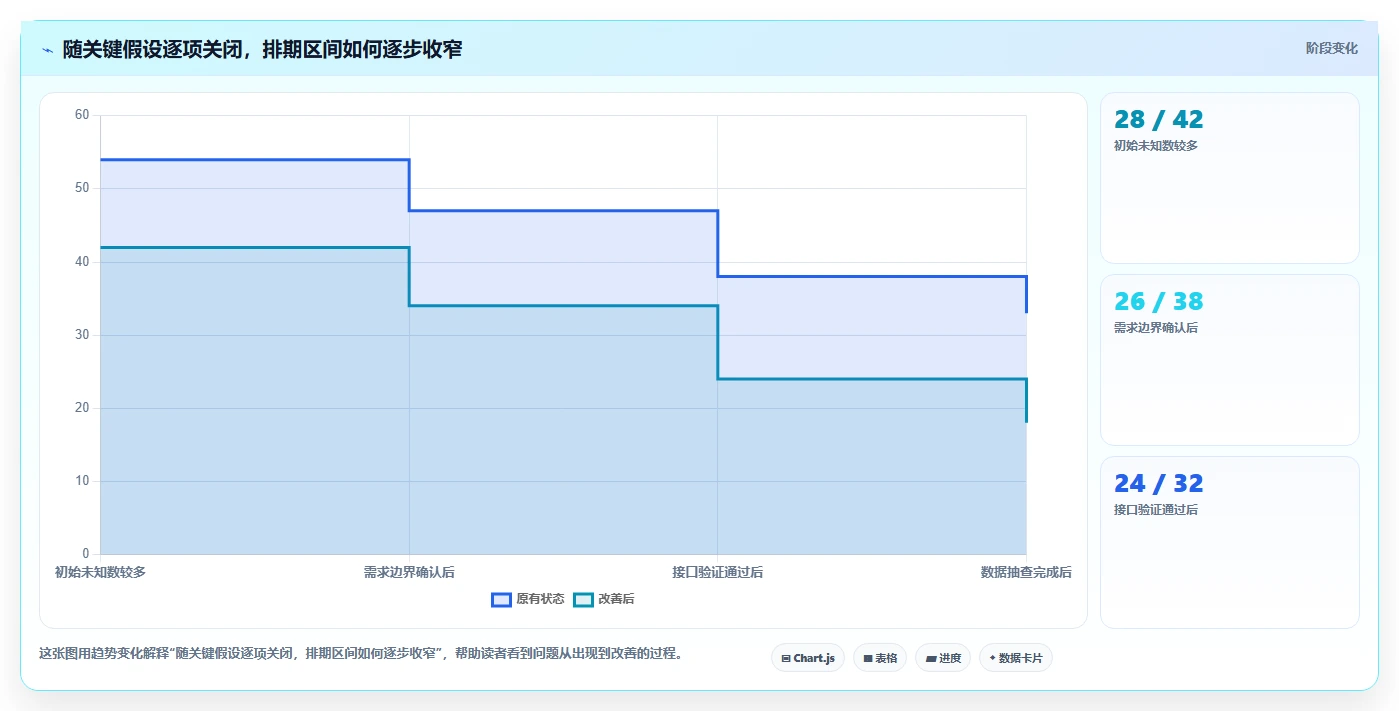1399x711 pixels.
Task: Click the y-axis value 30
Action: click(x=82, y=335)
